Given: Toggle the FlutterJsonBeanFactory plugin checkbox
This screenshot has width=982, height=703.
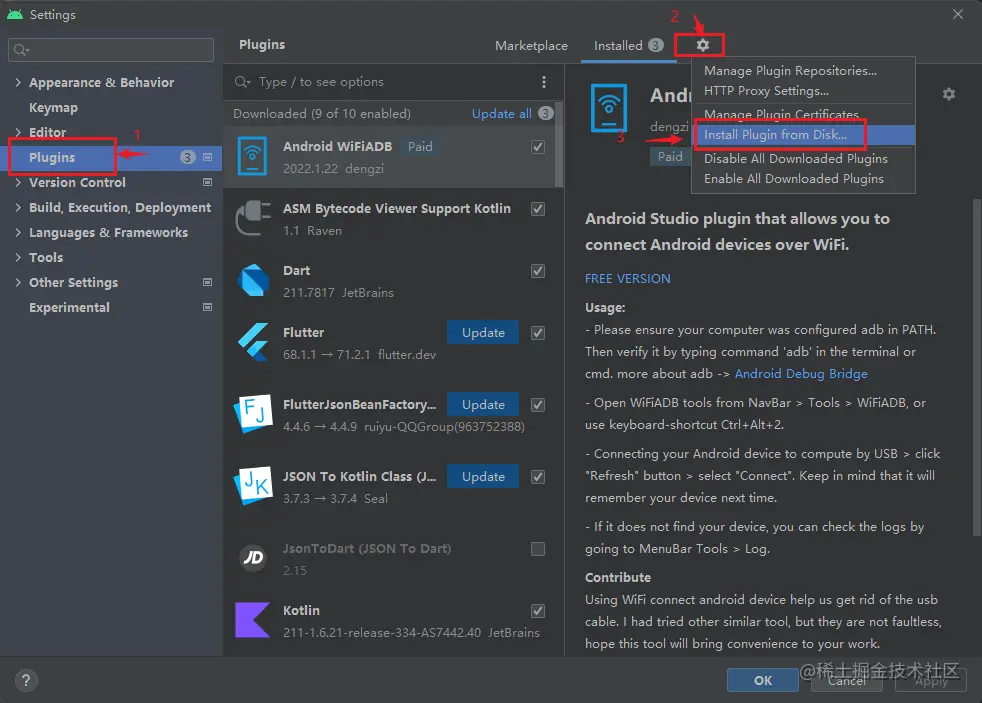Looking at the screenshot, I should tap(538, 404).
